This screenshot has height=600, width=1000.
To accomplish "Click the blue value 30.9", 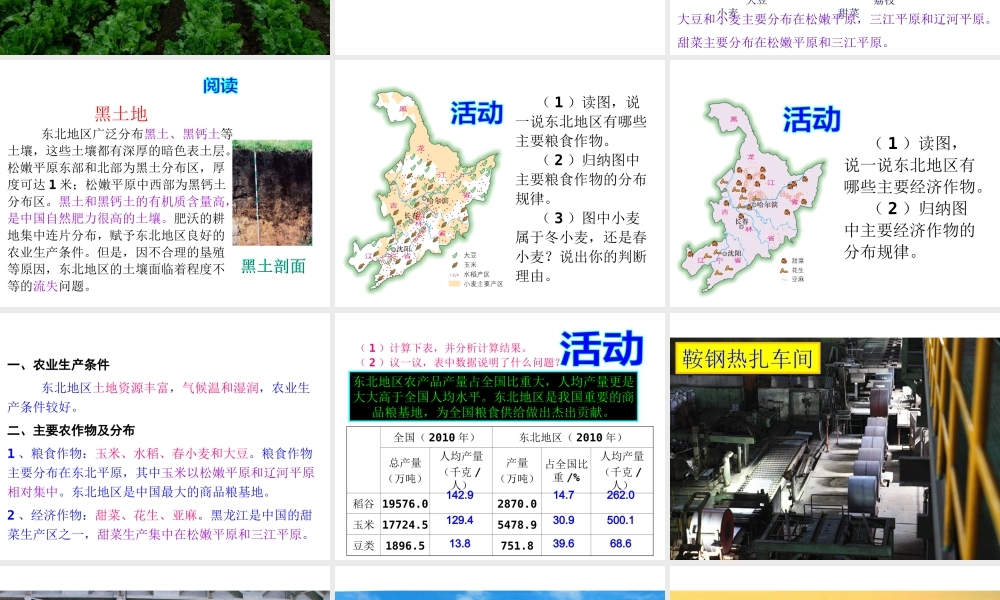I will pos(564,520).
